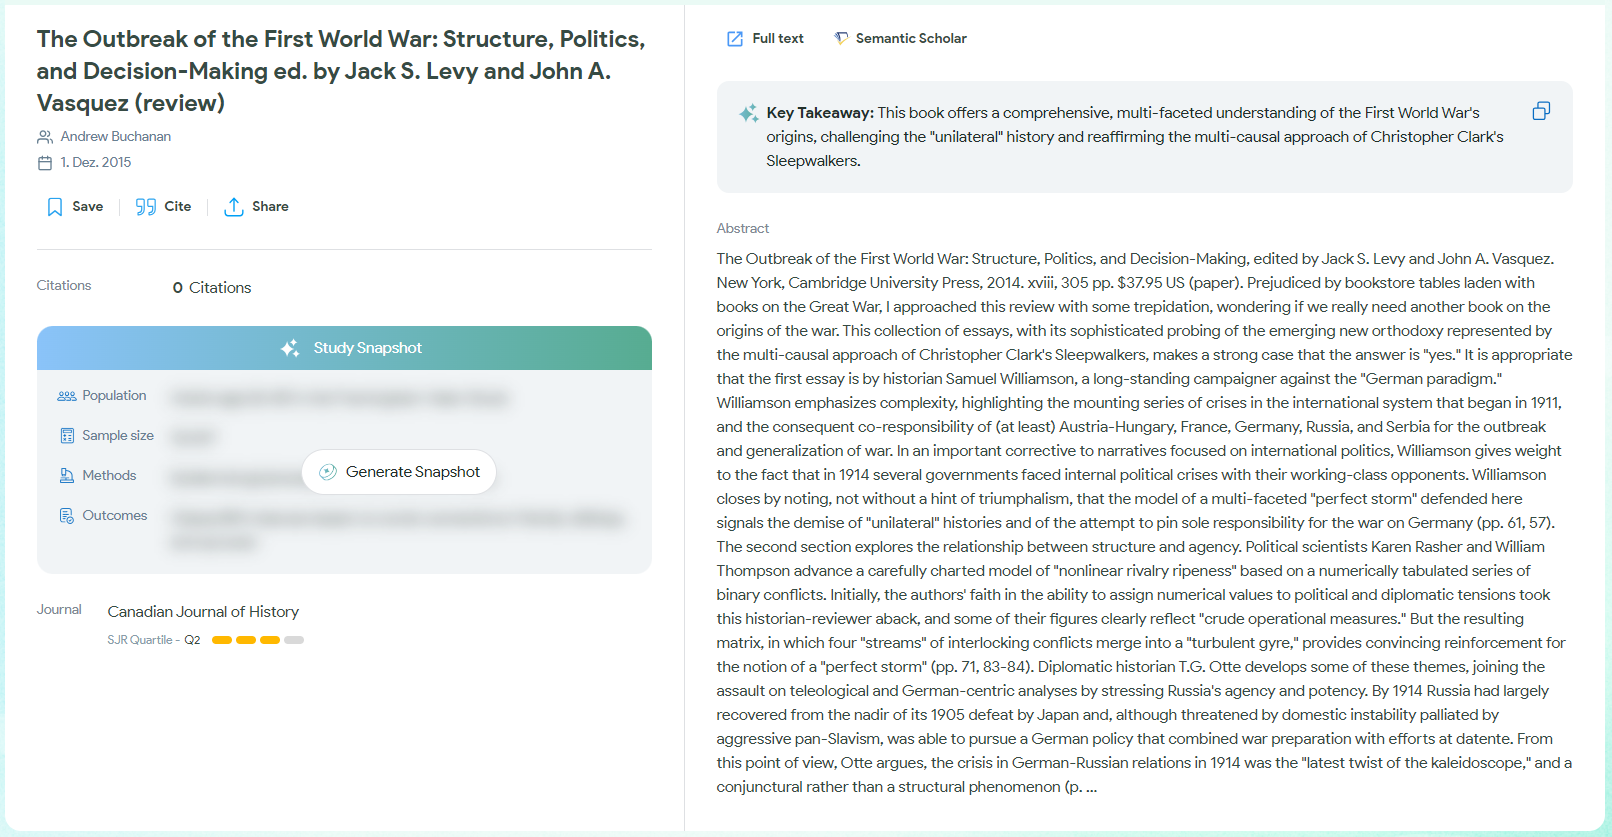1612x837 pixels.
Task: Click the publication date calendar icon
Action: pos(45,163)
